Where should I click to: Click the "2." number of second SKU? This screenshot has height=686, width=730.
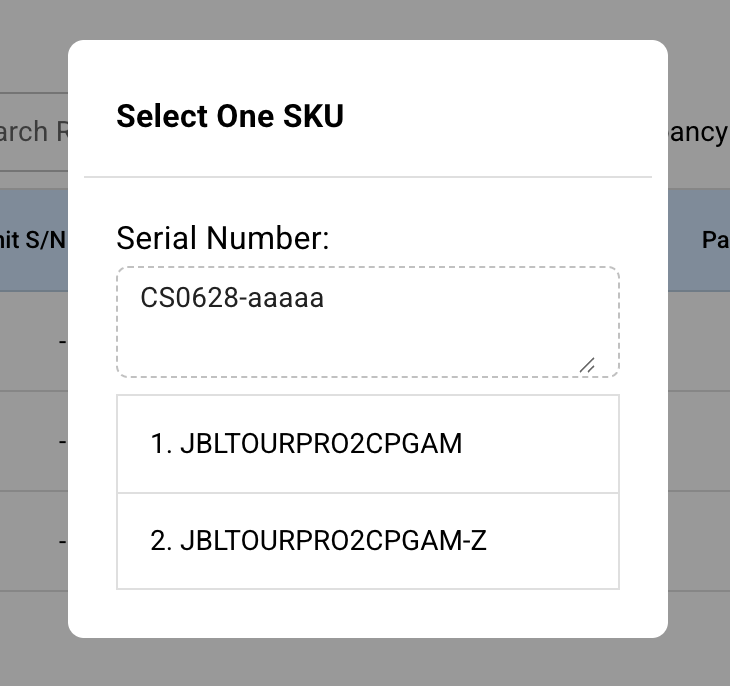[x=161, y=541]
